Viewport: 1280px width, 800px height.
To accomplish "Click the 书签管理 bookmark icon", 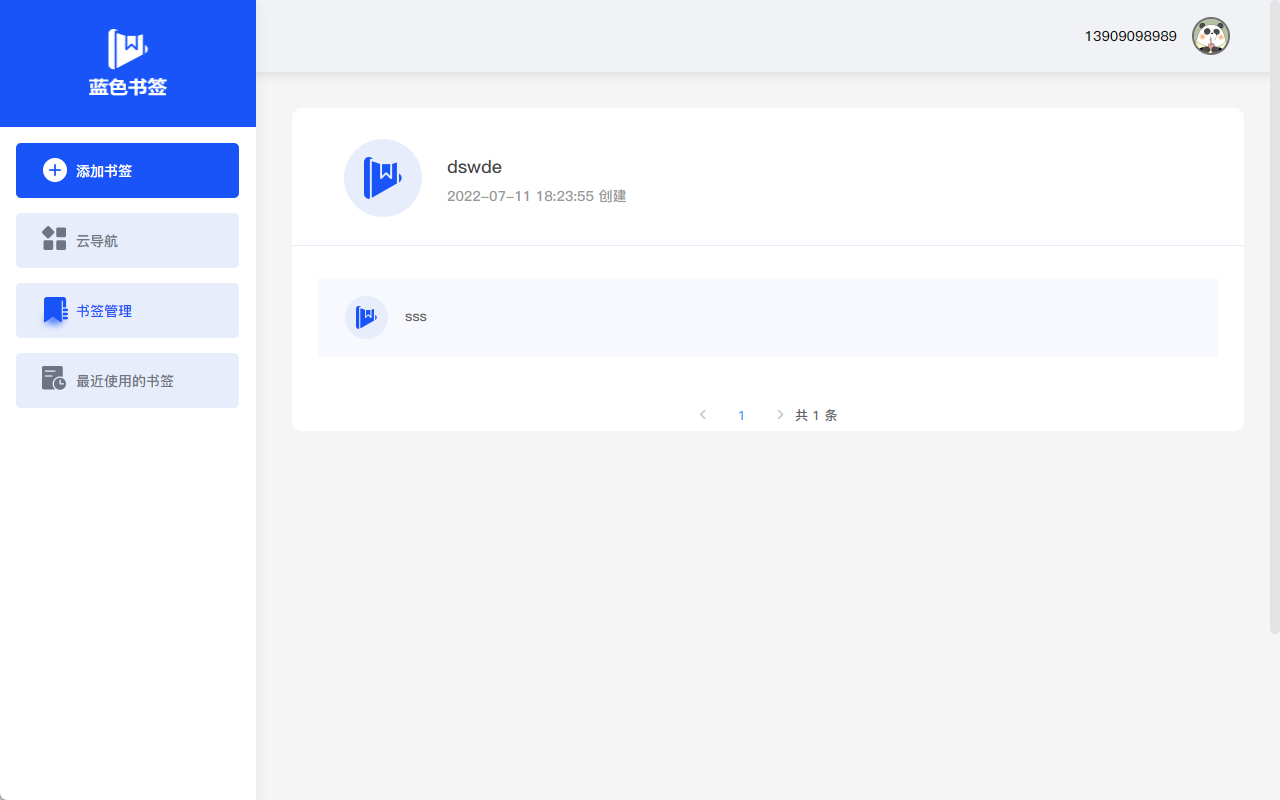I will tap(54, 310).
